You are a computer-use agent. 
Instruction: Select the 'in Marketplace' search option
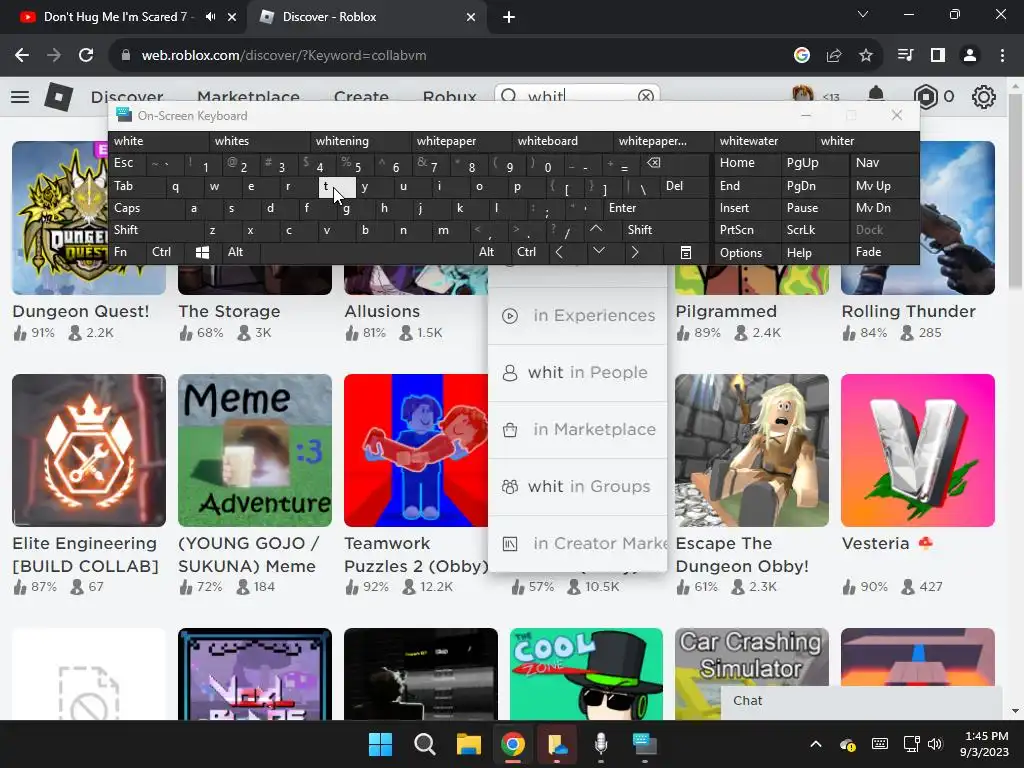pos(577,430)
